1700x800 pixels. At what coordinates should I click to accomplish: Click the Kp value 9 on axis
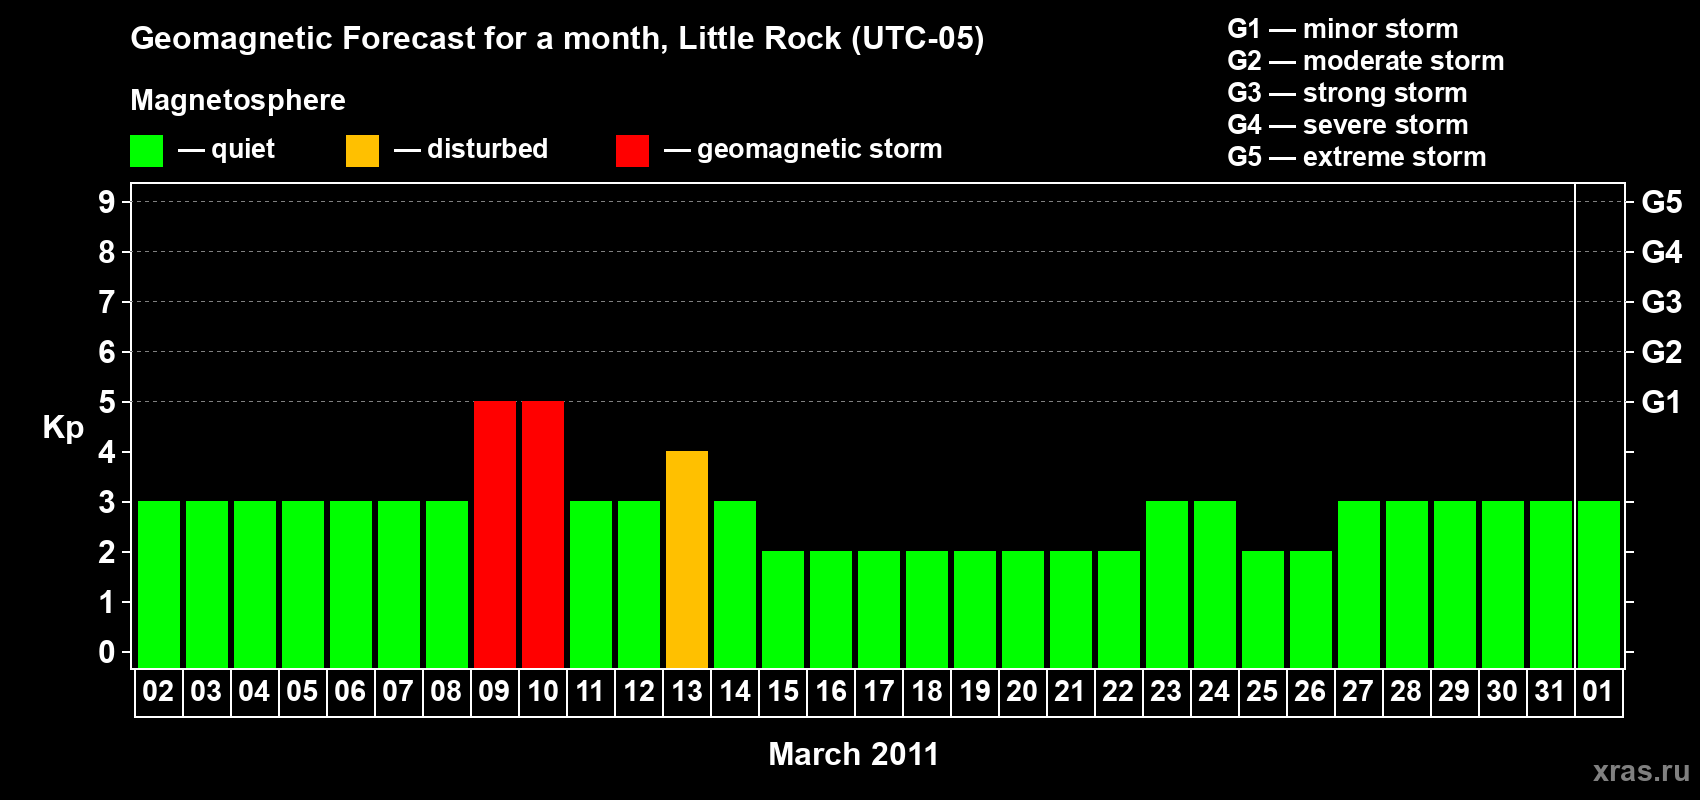(x=107, y=202)
